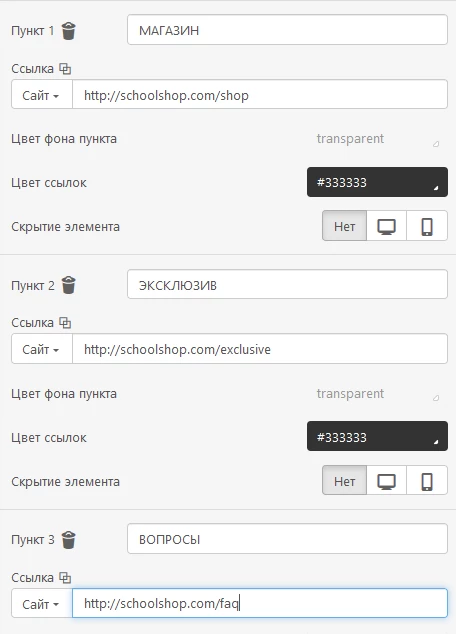The width and height of the screenshot is (456, 634).
Task: Click the schoolshop.com/exclusive URL field
Action: [x=260, y=349]
